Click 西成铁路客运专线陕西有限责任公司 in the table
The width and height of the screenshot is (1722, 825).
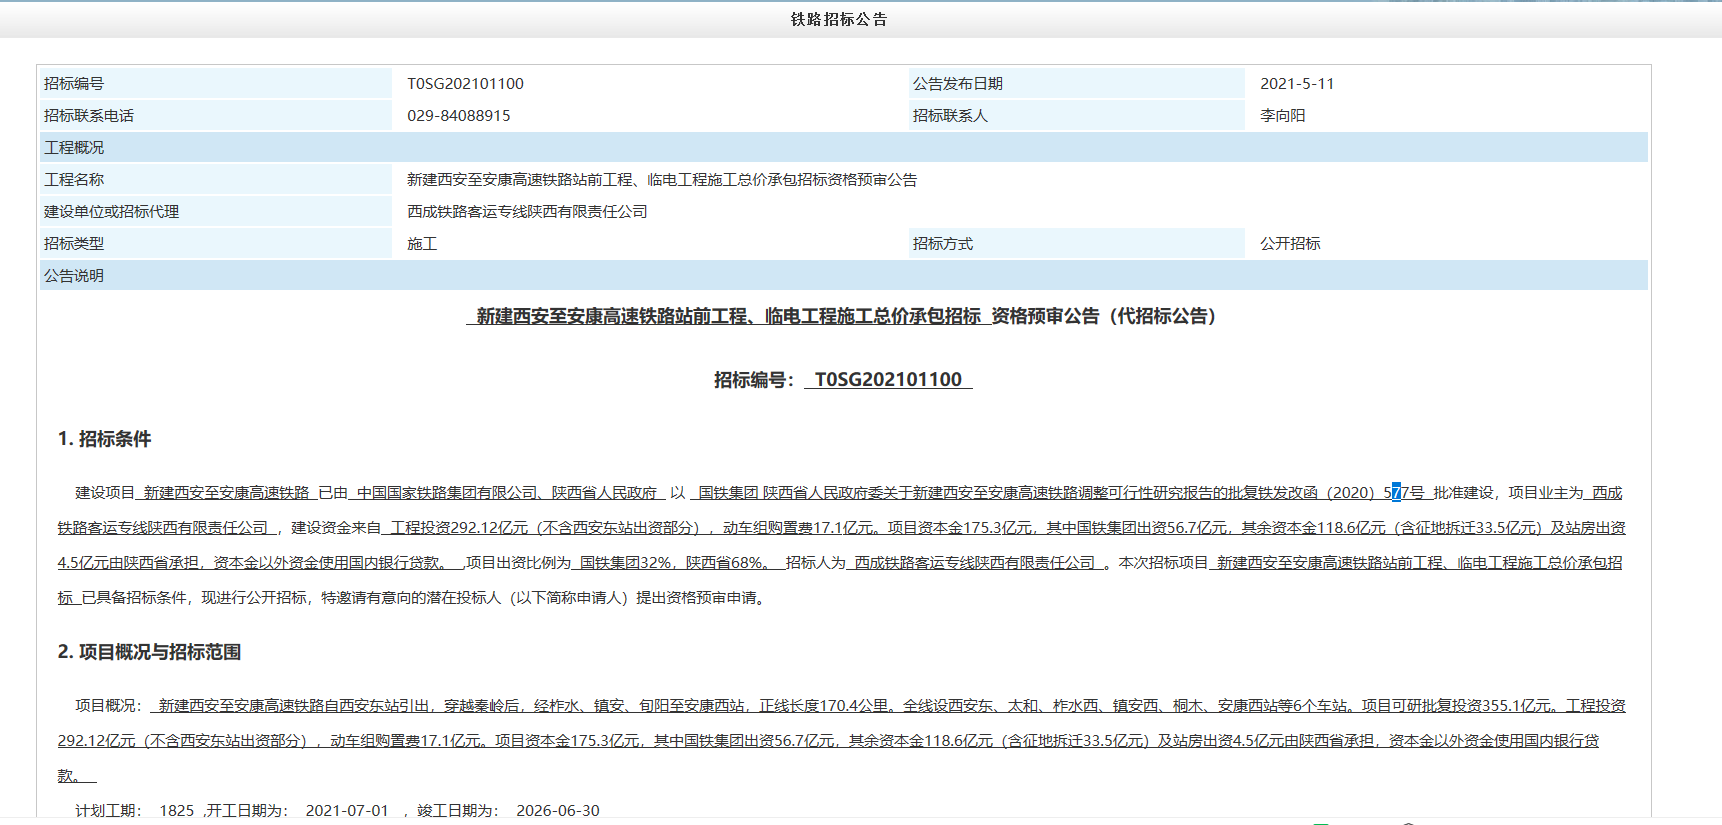(x=527, y=212)
